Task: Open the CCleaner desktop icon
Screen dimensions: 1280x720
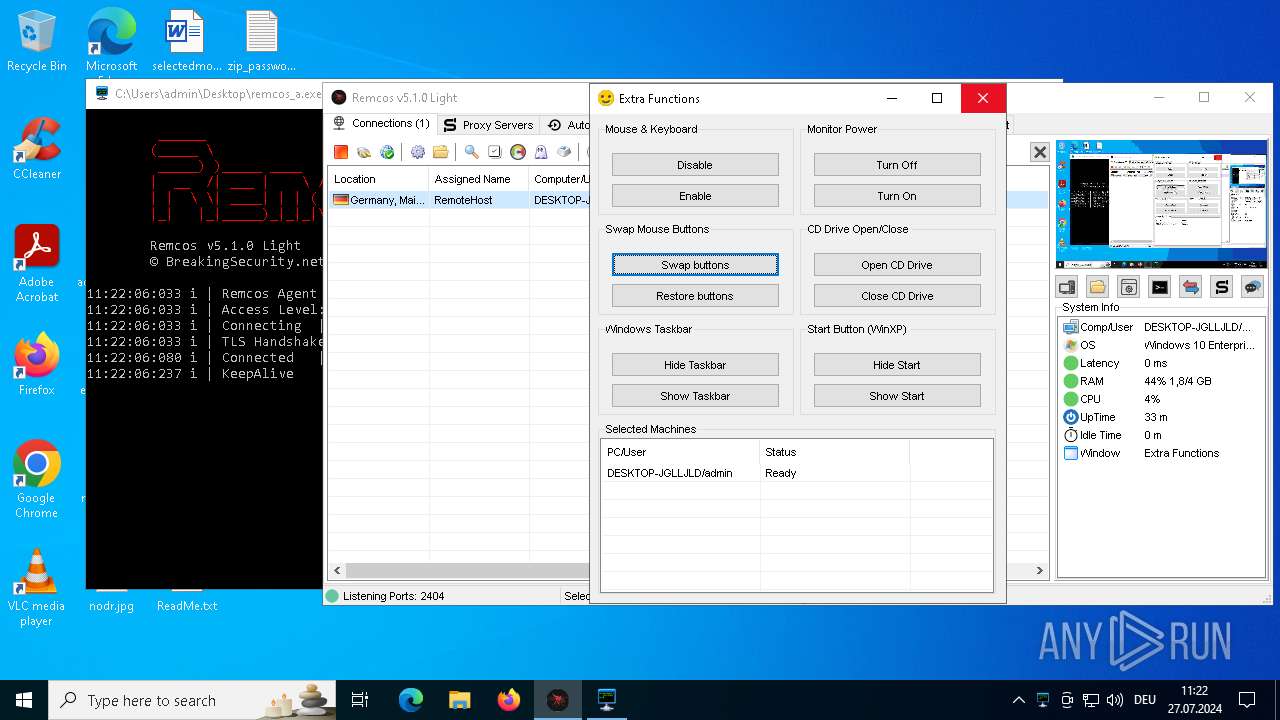Action: (37, 149)
